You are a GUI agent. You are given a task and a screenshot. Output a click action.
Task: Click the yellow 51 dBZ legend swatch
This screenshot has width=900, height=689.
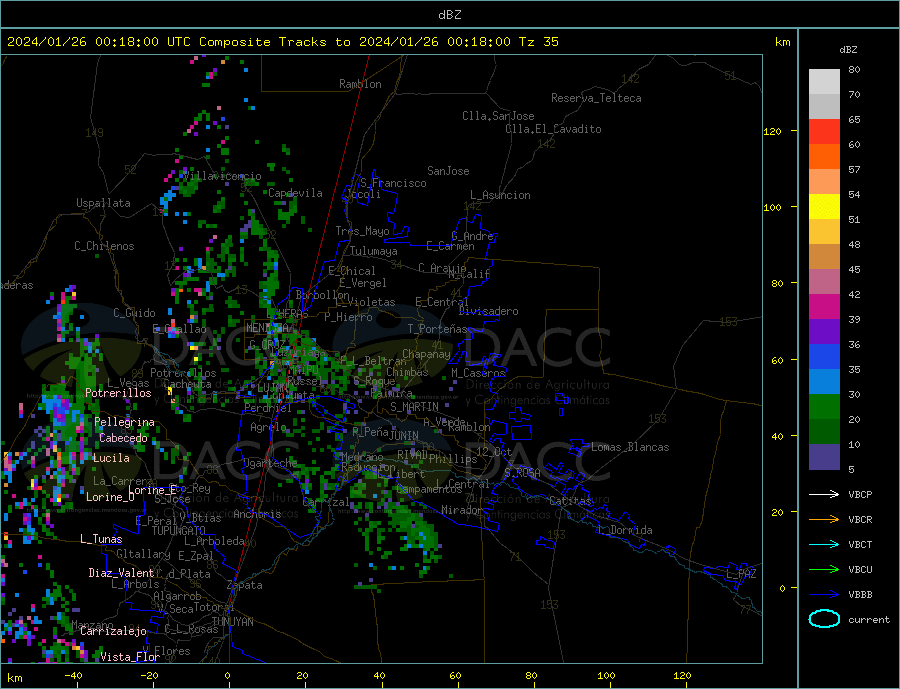coord(824,207)
